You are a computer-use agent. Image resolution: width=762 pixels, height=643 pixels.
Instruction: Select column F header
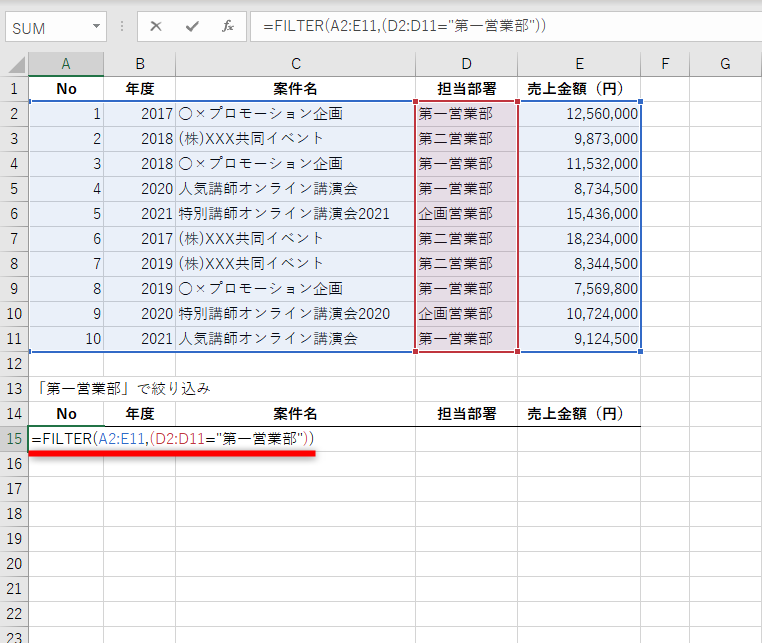click(x=665, y=64)
